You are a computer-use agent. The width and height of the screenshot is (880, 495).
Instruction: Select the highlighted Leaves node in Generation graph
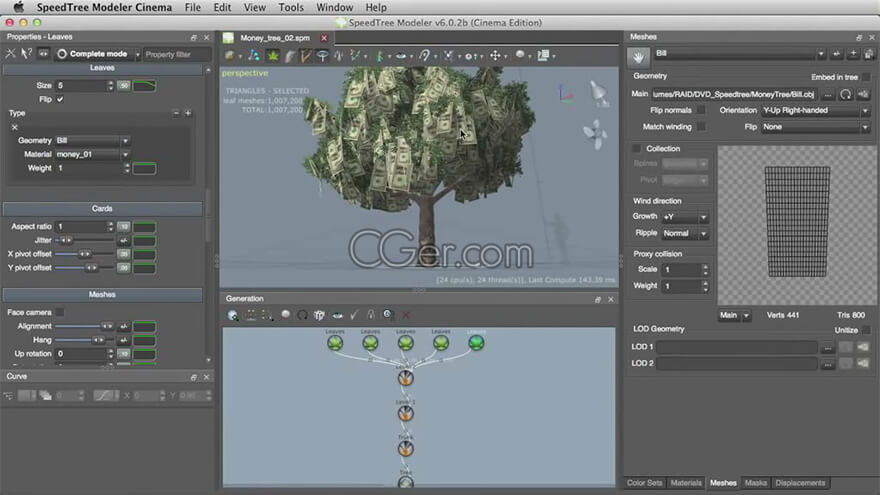click(476, 342)
